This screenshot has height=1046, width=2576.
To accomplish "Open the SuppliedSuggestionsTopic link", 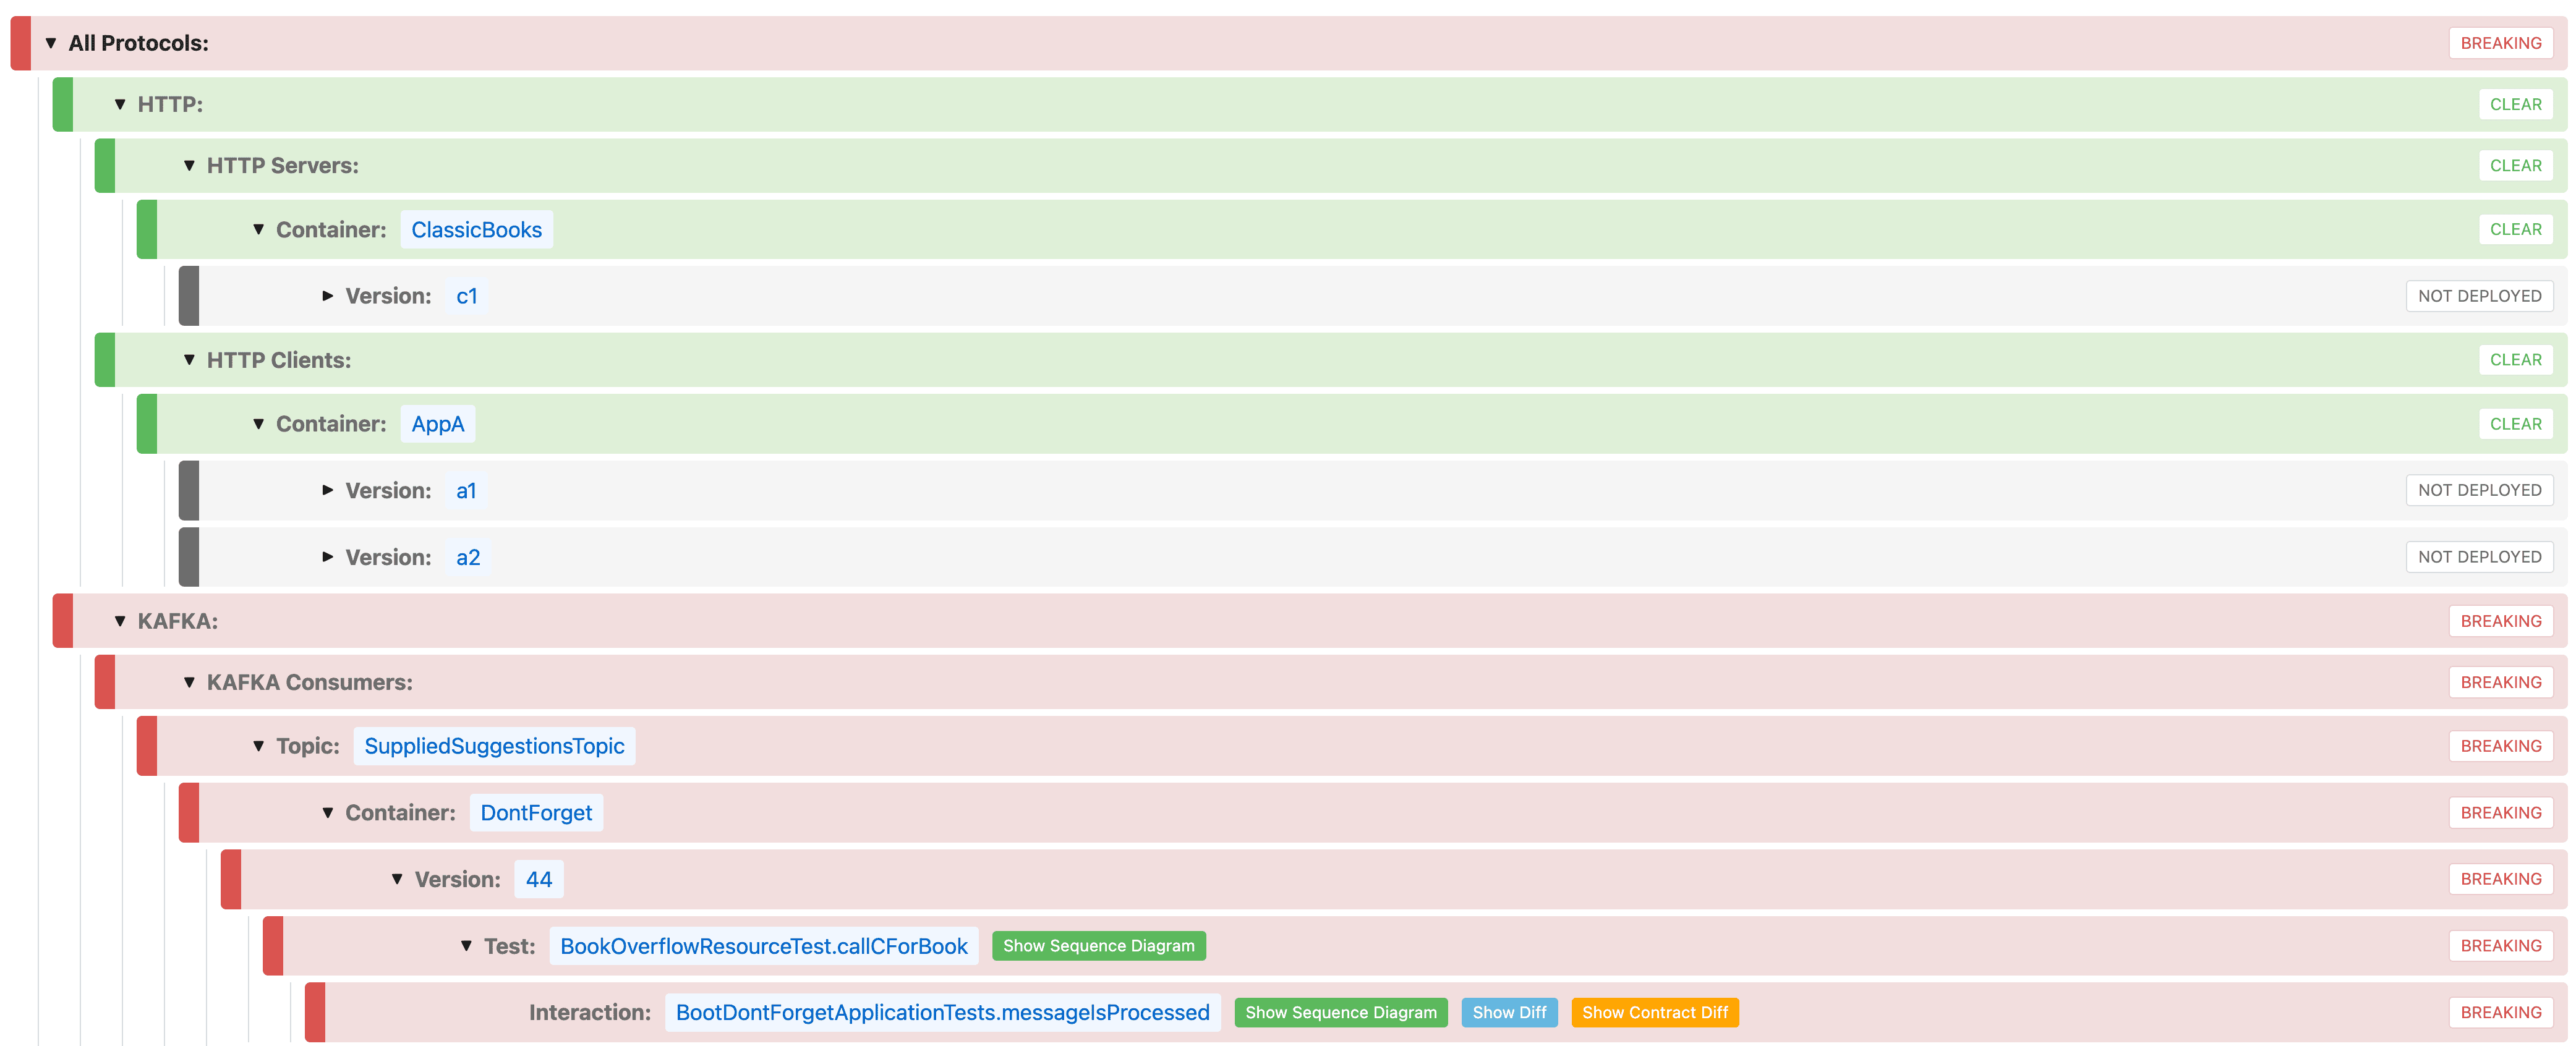I will tap(494, 745).
